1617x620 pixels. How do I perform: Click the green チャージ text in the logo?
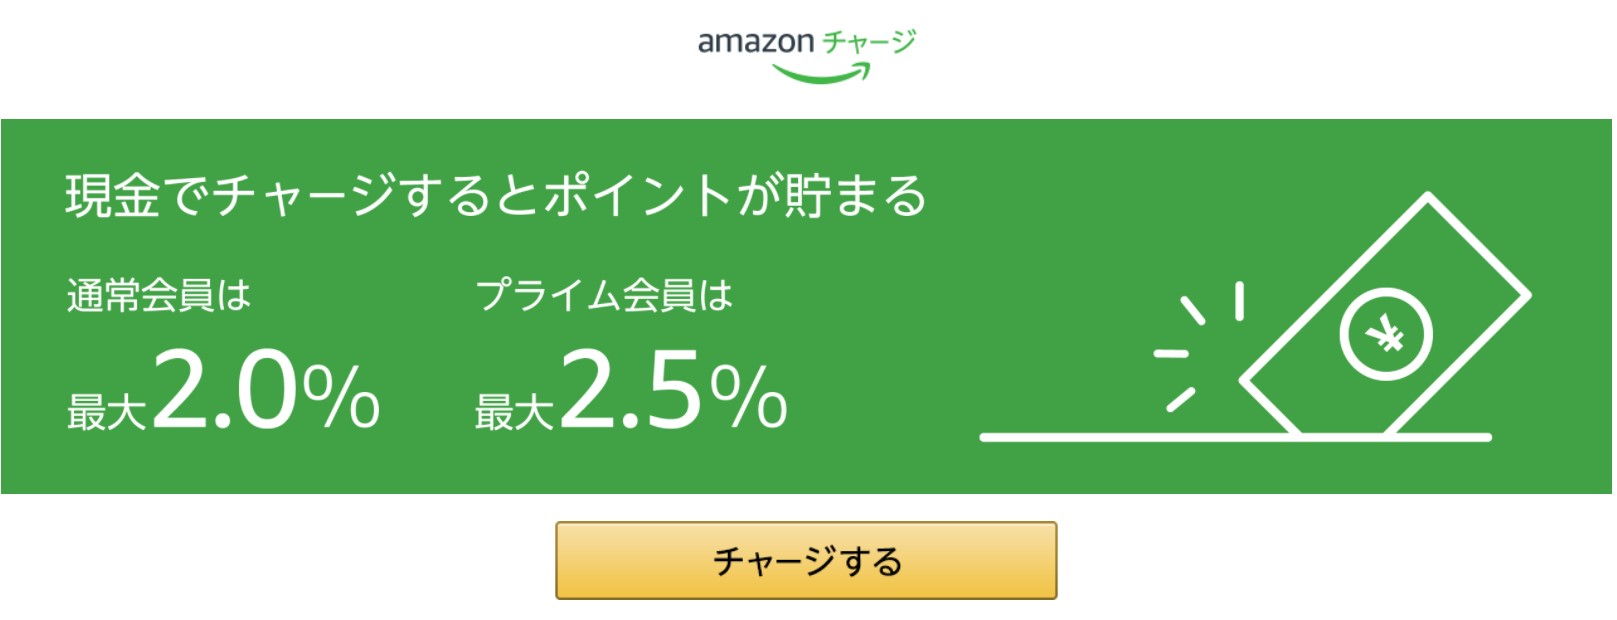pos(869,42)
